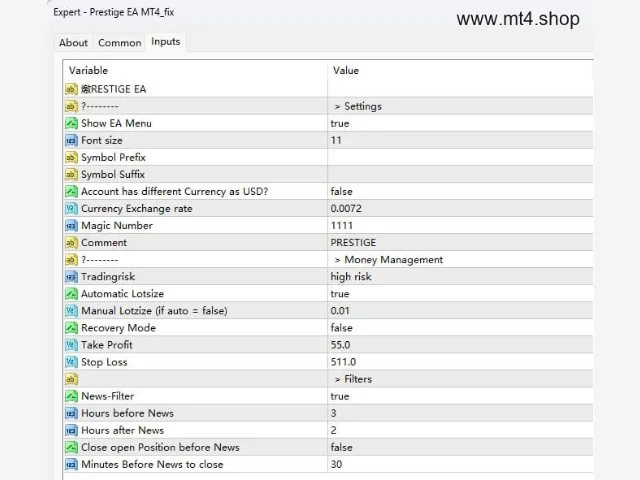The width and height of the screenshot is (640, 480).
Task: Click the double icon for Currency Exchange rate
Action: [71, 209]
